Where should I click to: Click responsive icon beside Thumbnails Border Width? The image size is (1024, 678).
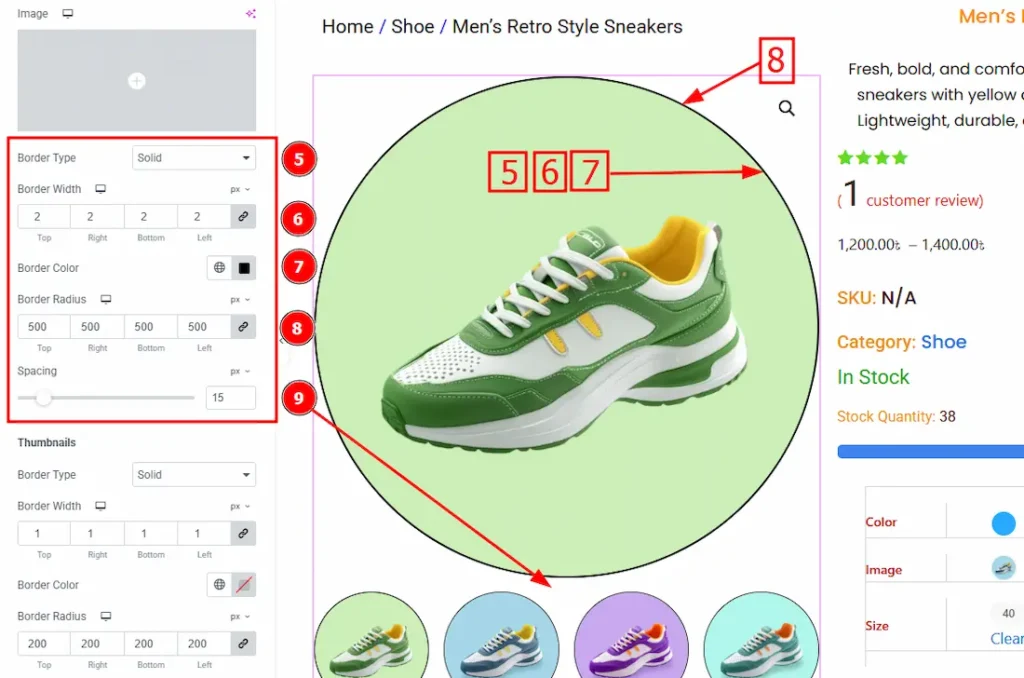101,506
